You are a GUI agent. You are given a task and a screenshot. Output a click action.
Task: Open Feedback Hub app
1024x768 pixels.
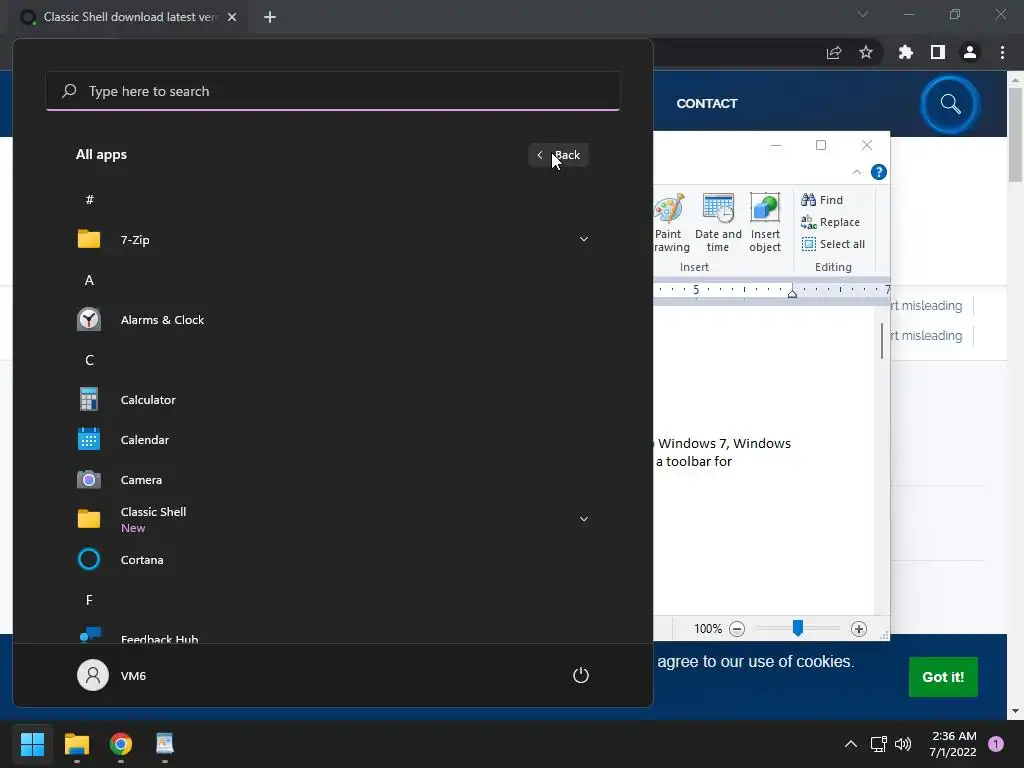333,635
